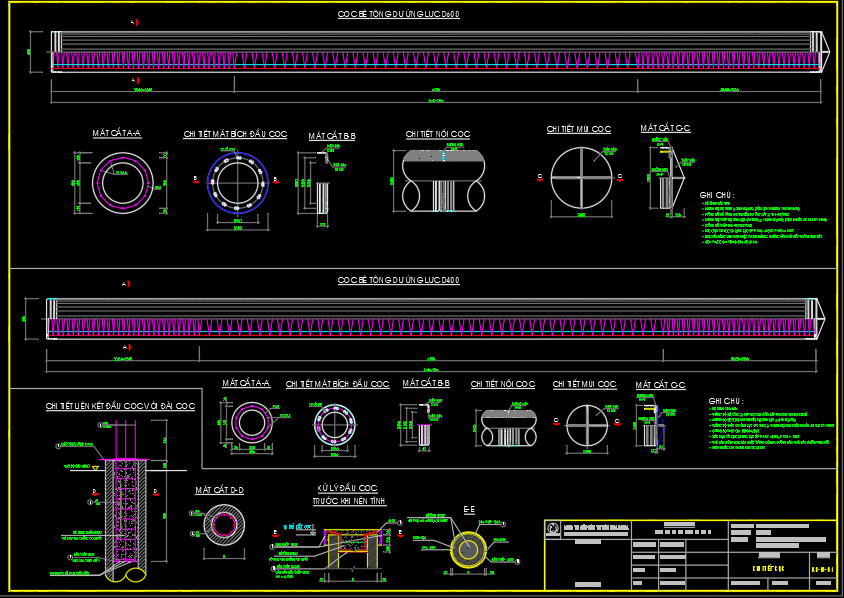Select the yellow E-E section circle

(x=468, y=548)
